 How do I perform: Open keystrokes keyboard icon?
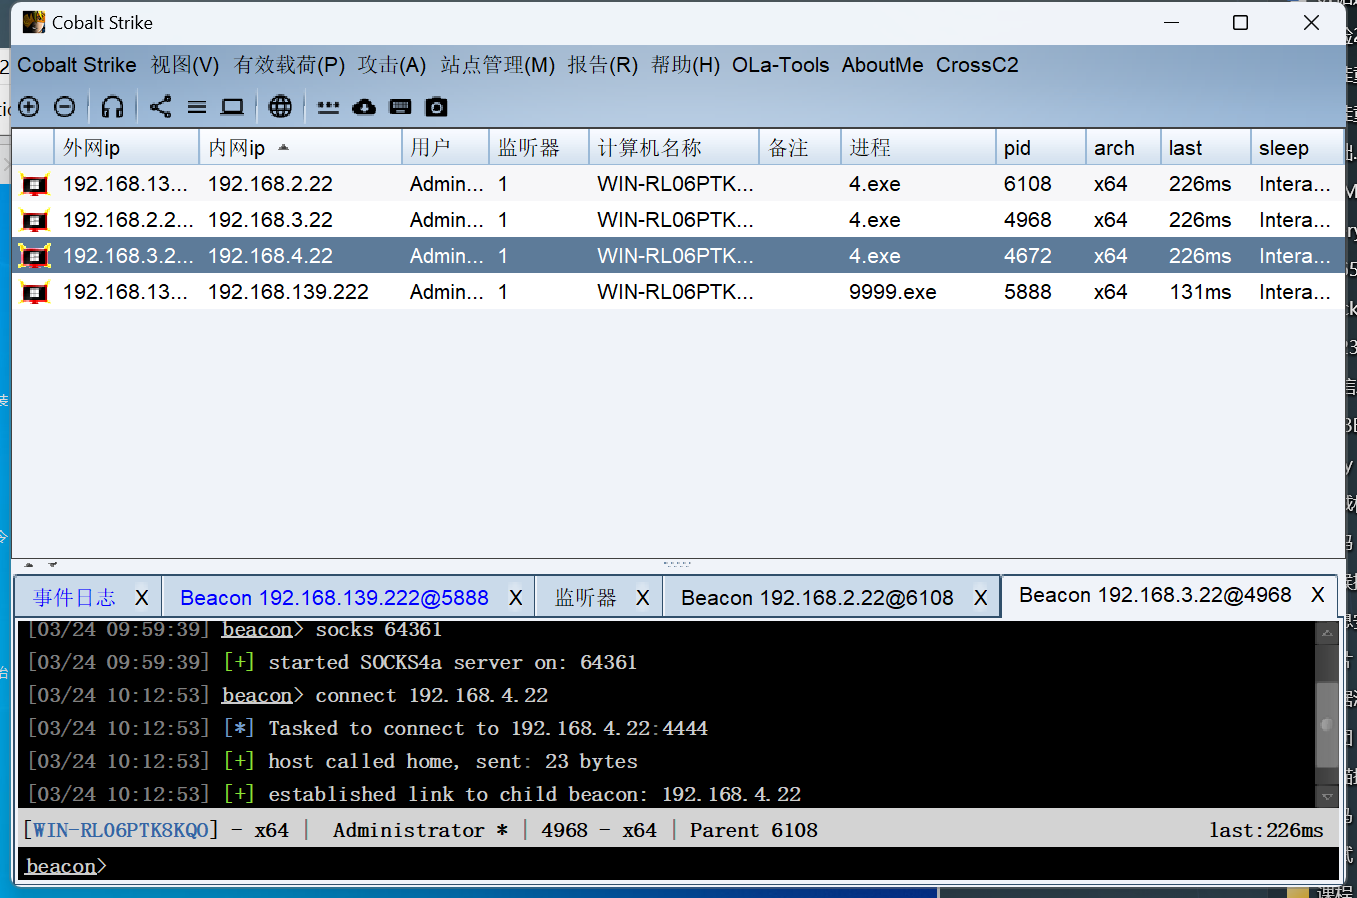400,107
